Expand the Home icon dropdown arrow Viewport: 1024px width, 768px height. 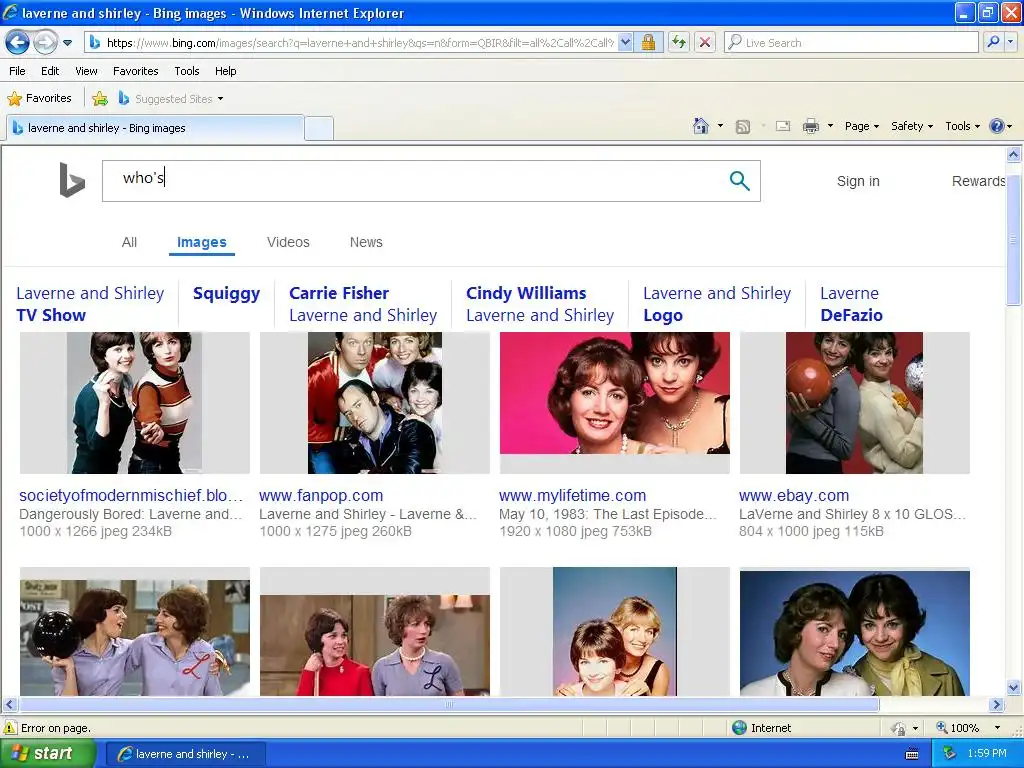720,126
